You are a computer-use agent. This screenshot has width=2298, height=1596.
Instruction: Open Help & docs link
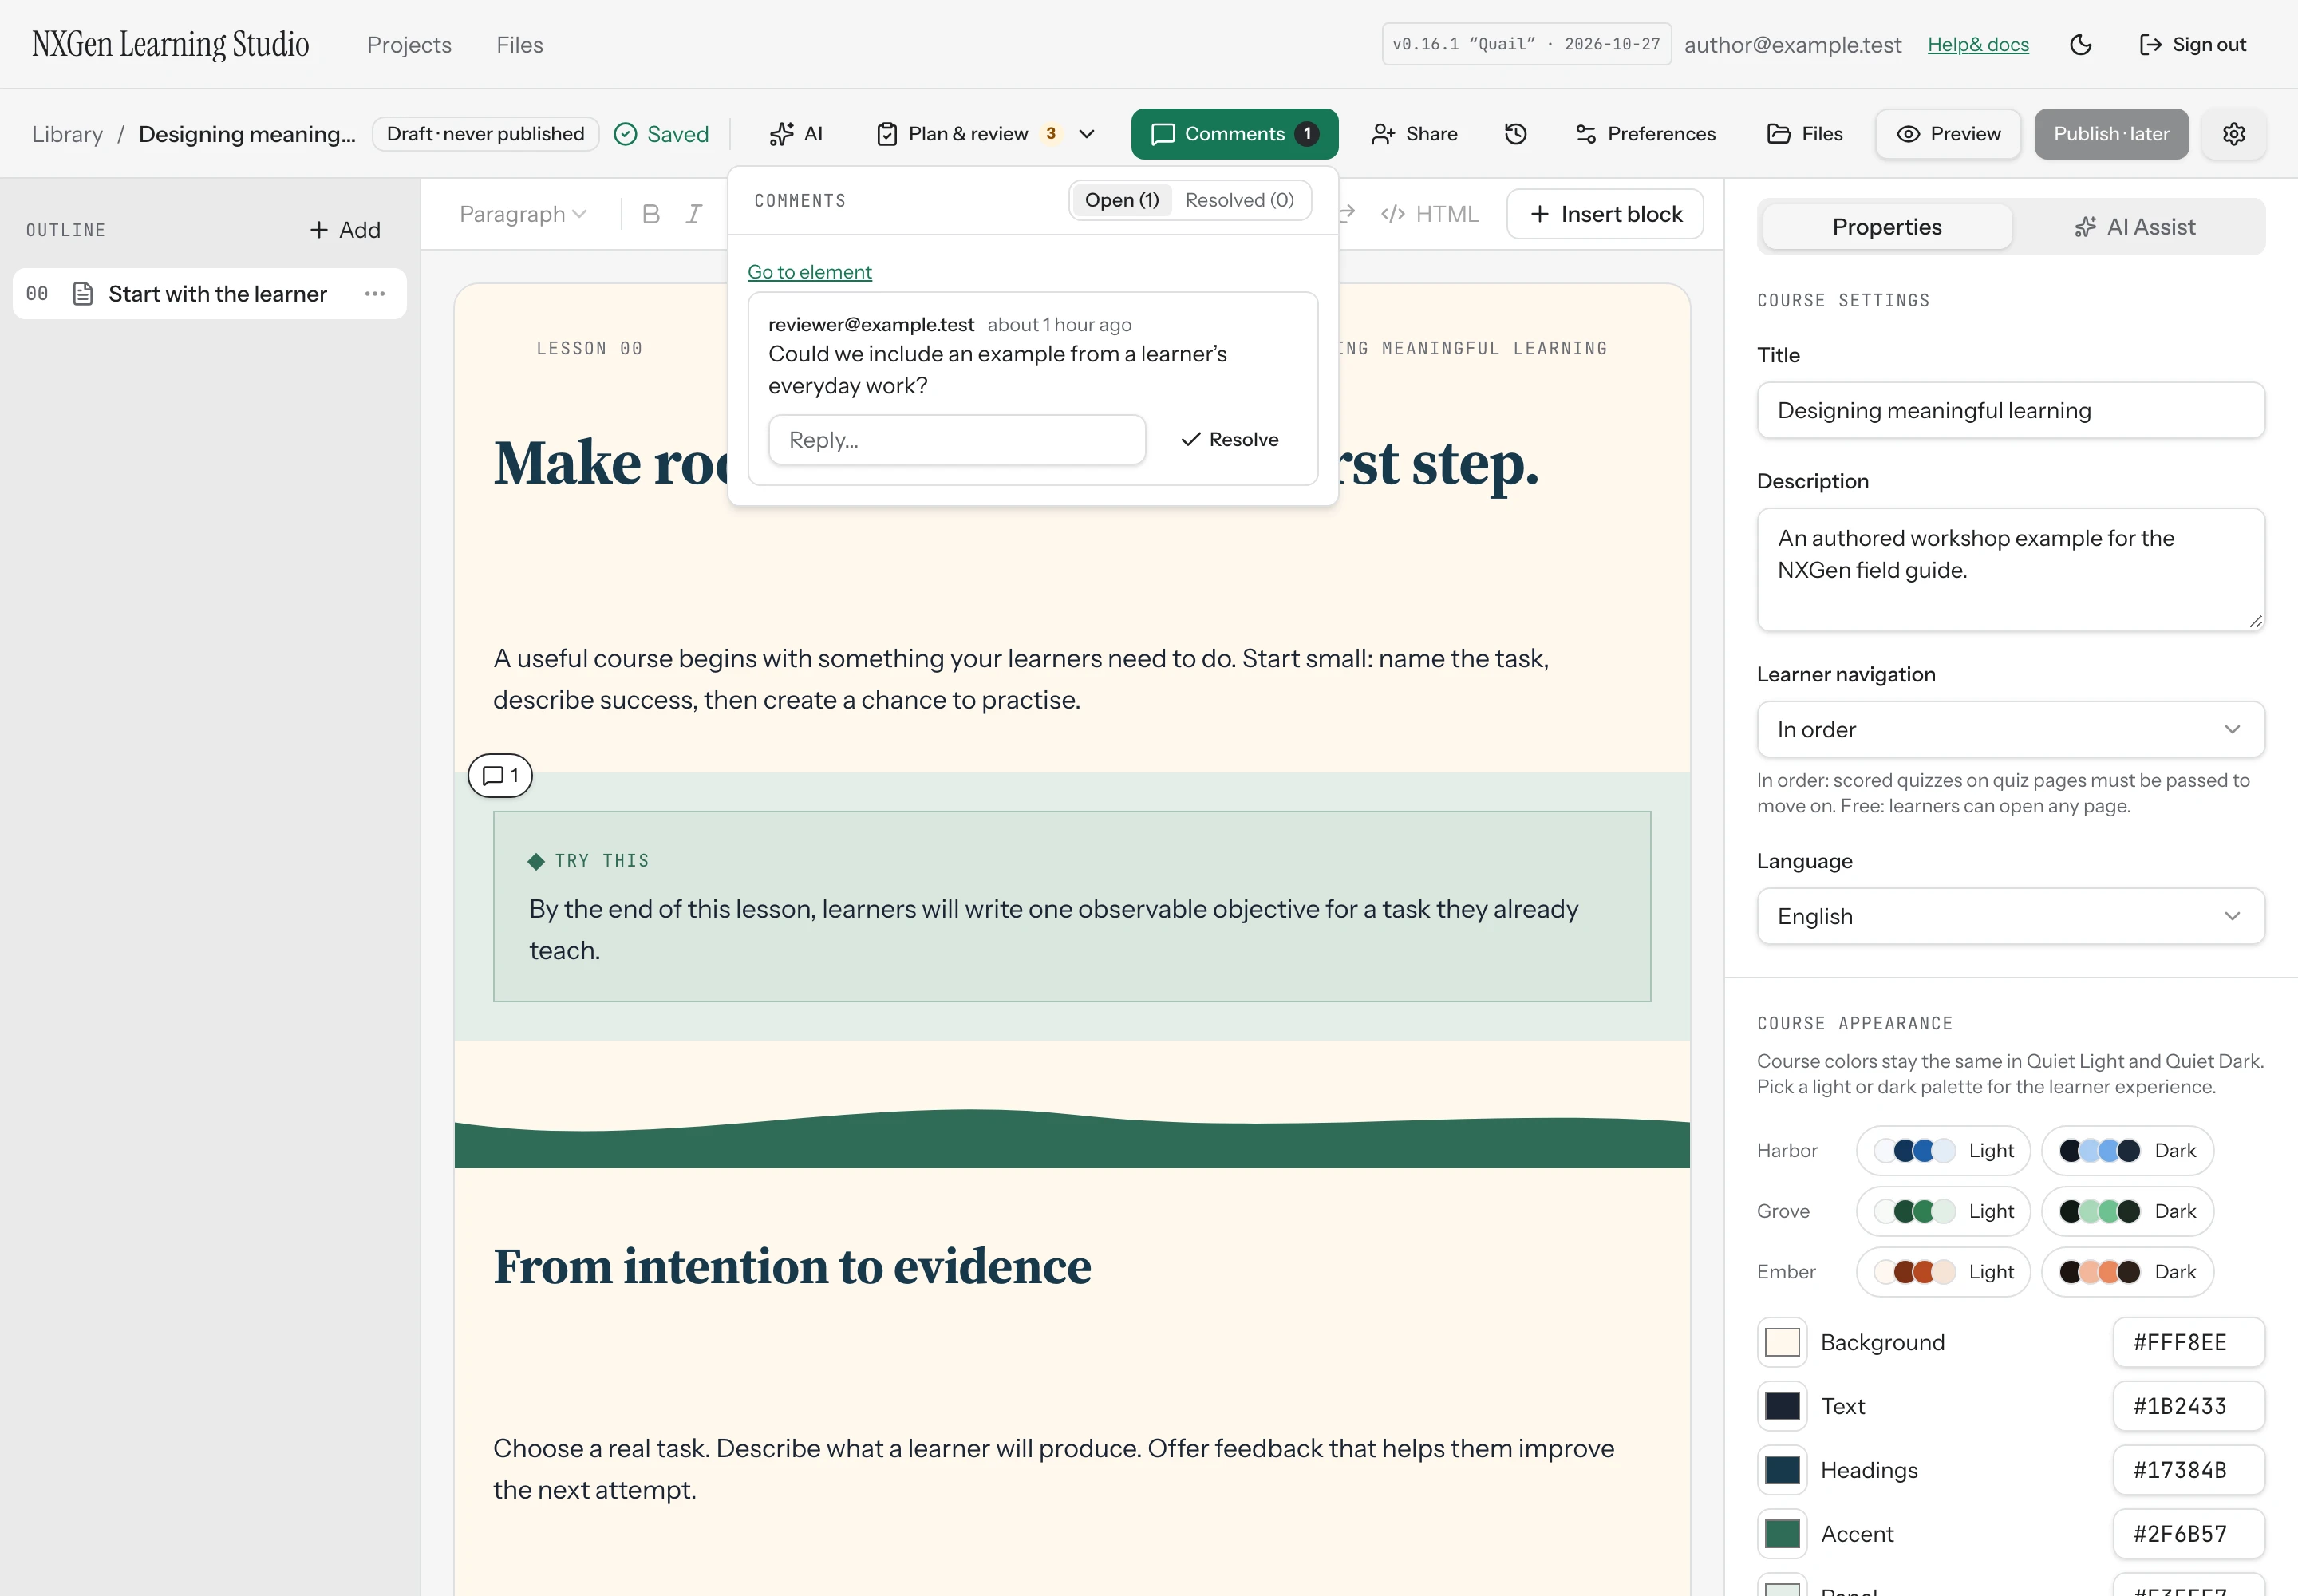click(1978, 45)
